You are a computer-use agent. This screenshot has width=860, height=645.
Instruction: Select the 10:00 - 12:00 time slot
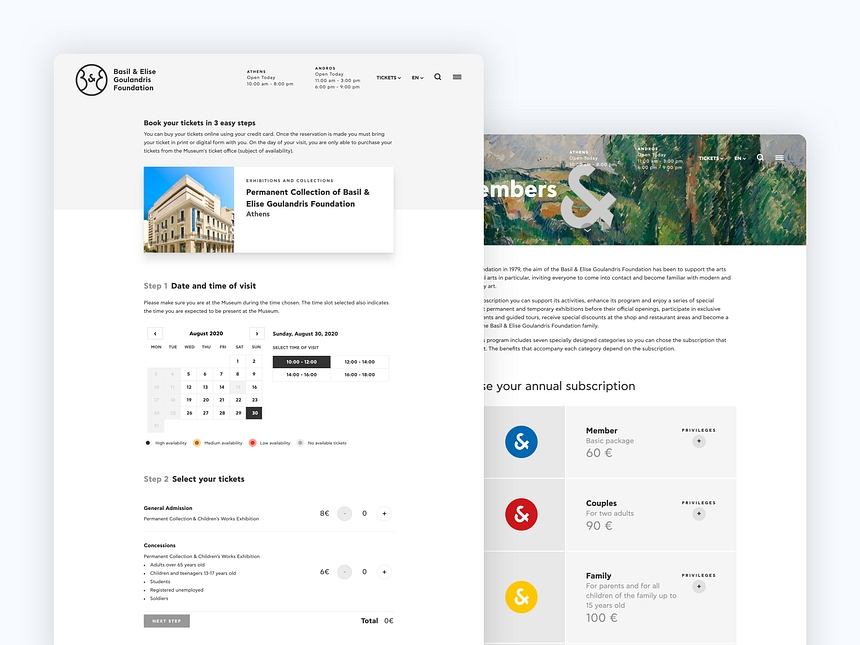[x=301, y=362]
